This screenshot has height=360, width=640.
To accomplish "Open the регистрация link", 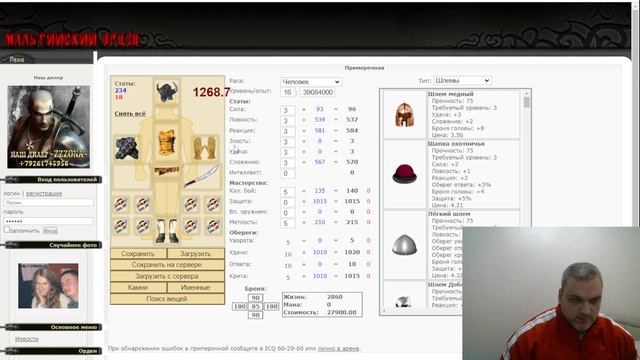I will (44, 193).
